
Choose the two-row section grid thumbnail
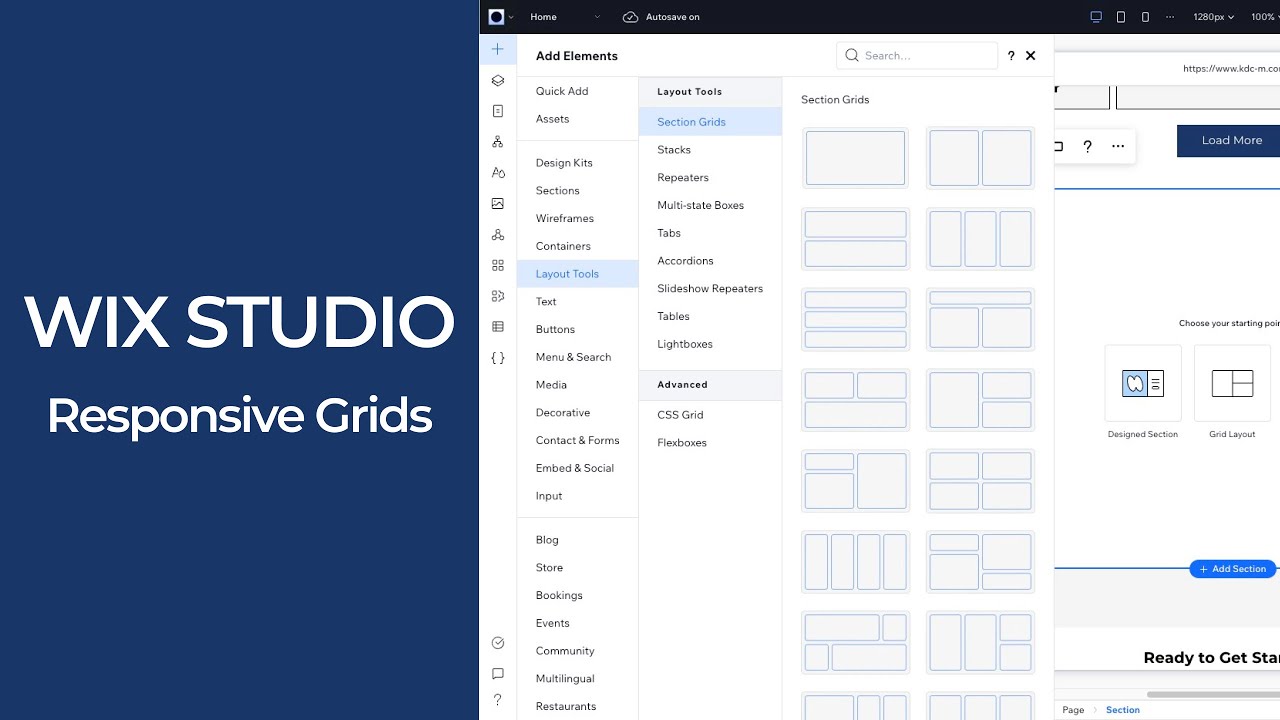855,239
